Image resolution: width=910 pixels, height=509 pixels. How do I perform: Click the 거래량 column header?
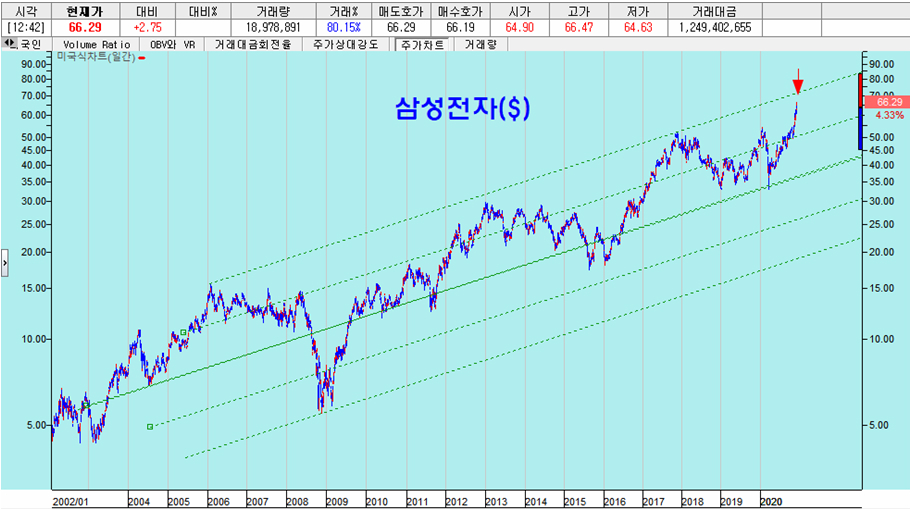click(x=273, y=11)
